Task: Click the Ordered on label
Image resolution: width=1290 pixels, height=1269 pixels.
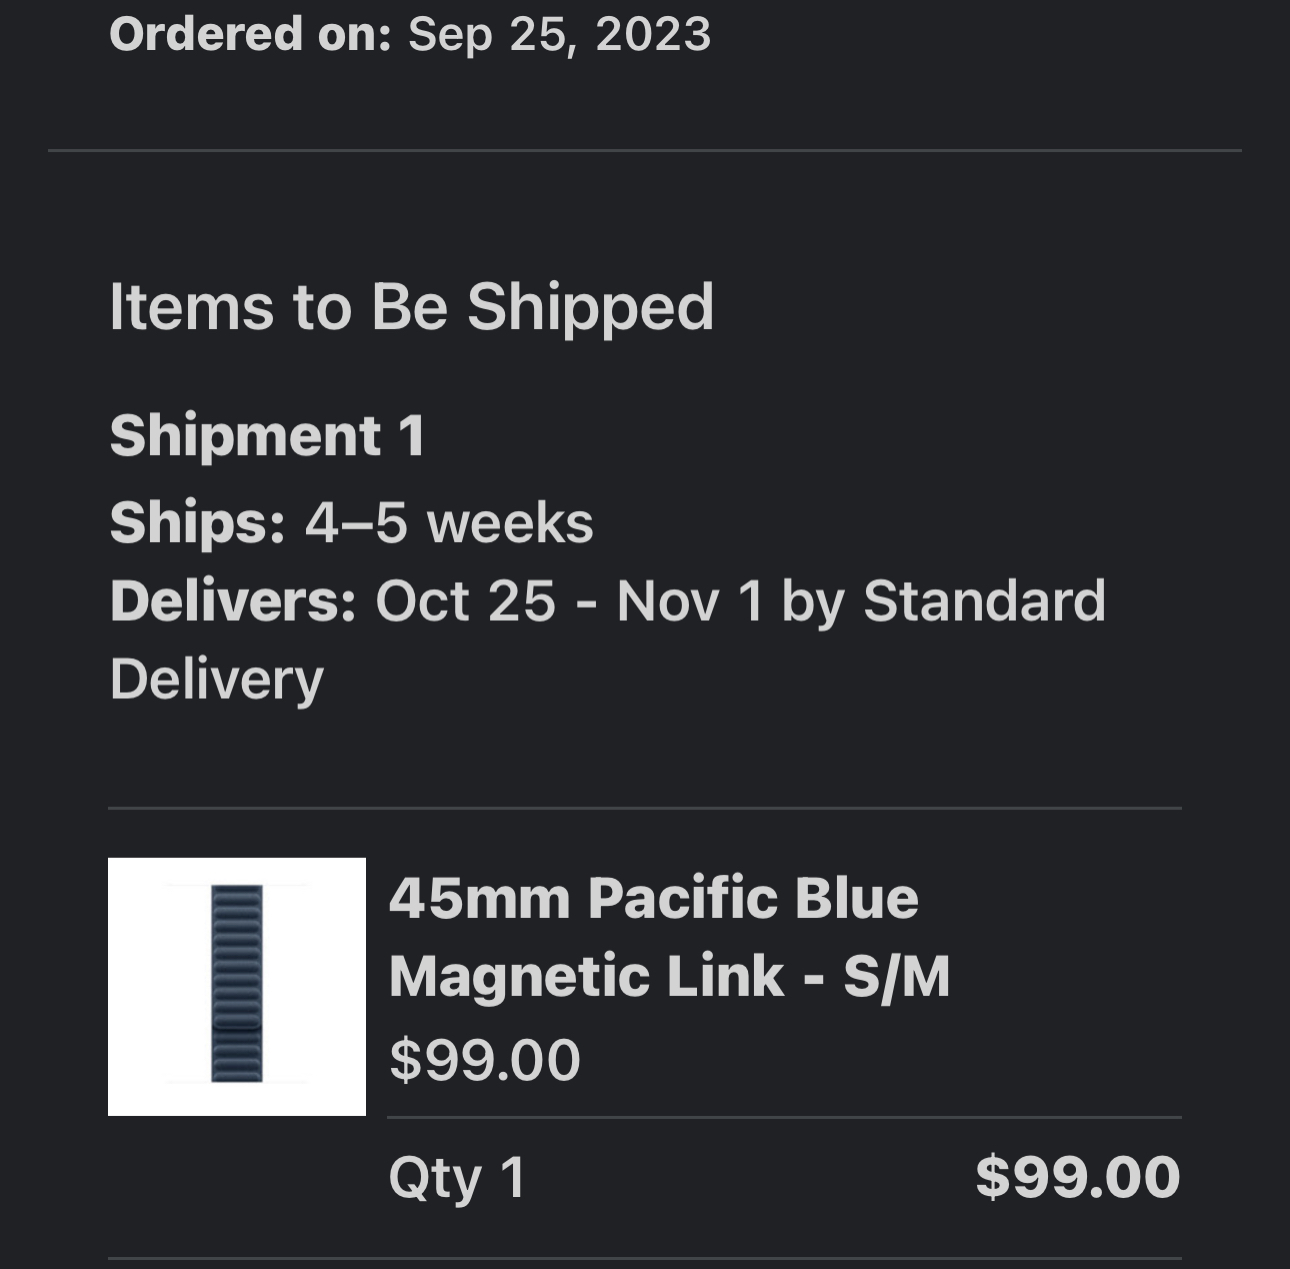Action: (249, 34)
